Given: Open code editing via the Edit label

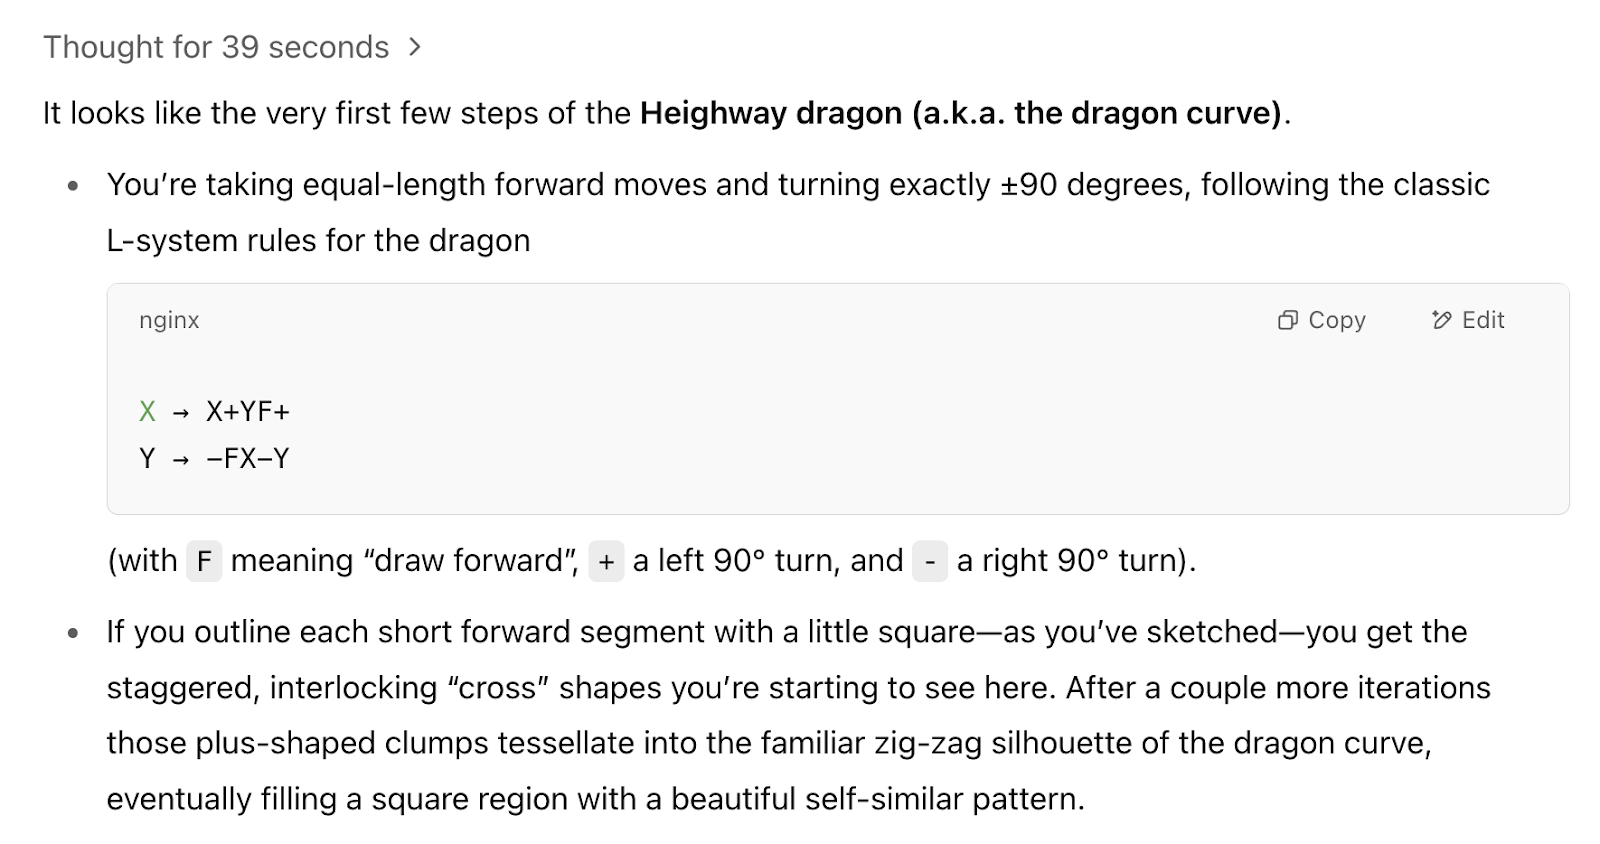Looking at the screenshot, I should (x=1483, y=320).
